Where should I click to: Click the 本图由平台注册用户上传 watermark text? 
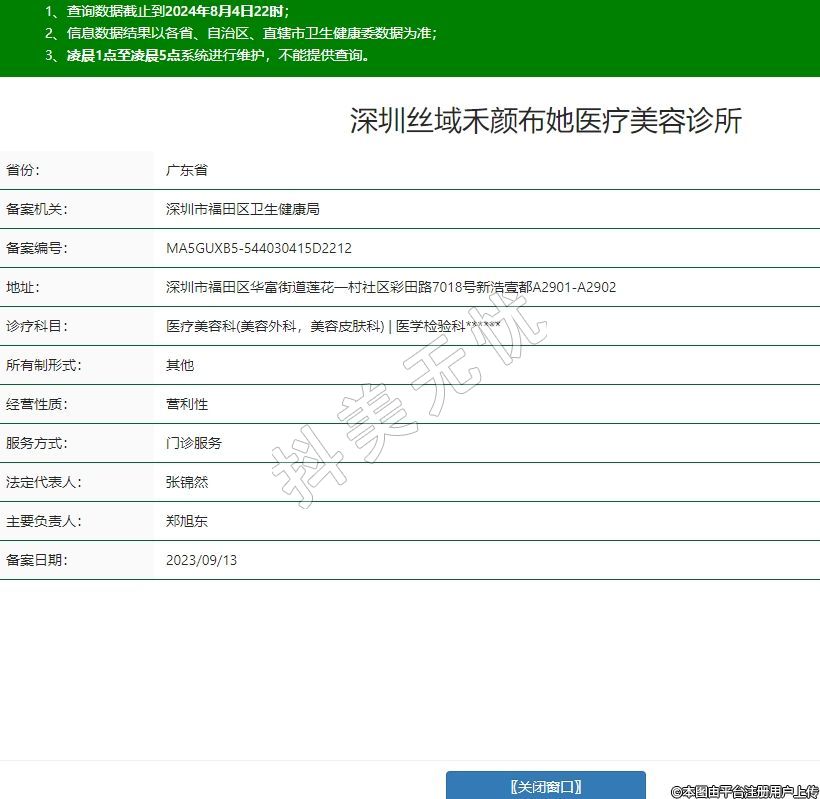745,791
